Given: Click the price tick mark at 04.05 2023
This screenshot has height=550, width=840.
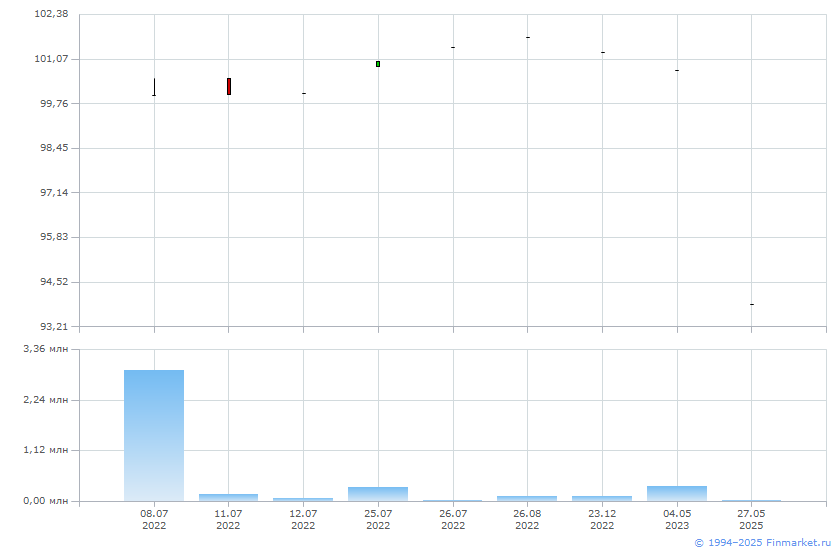Looking at the screenshot, I should [677, 70].
